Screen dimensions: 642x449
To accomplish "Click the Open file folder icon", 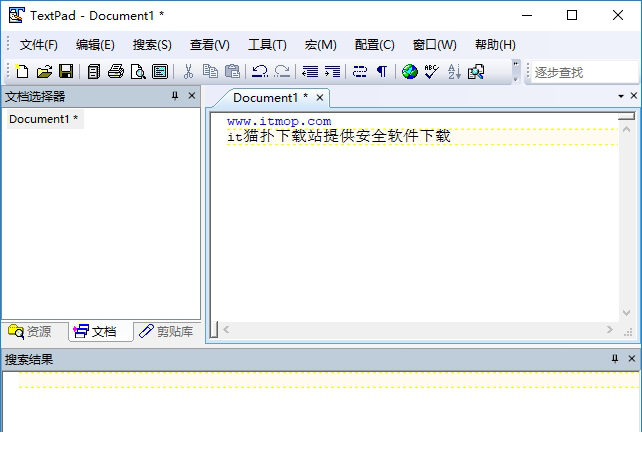I will pos(44,72).
